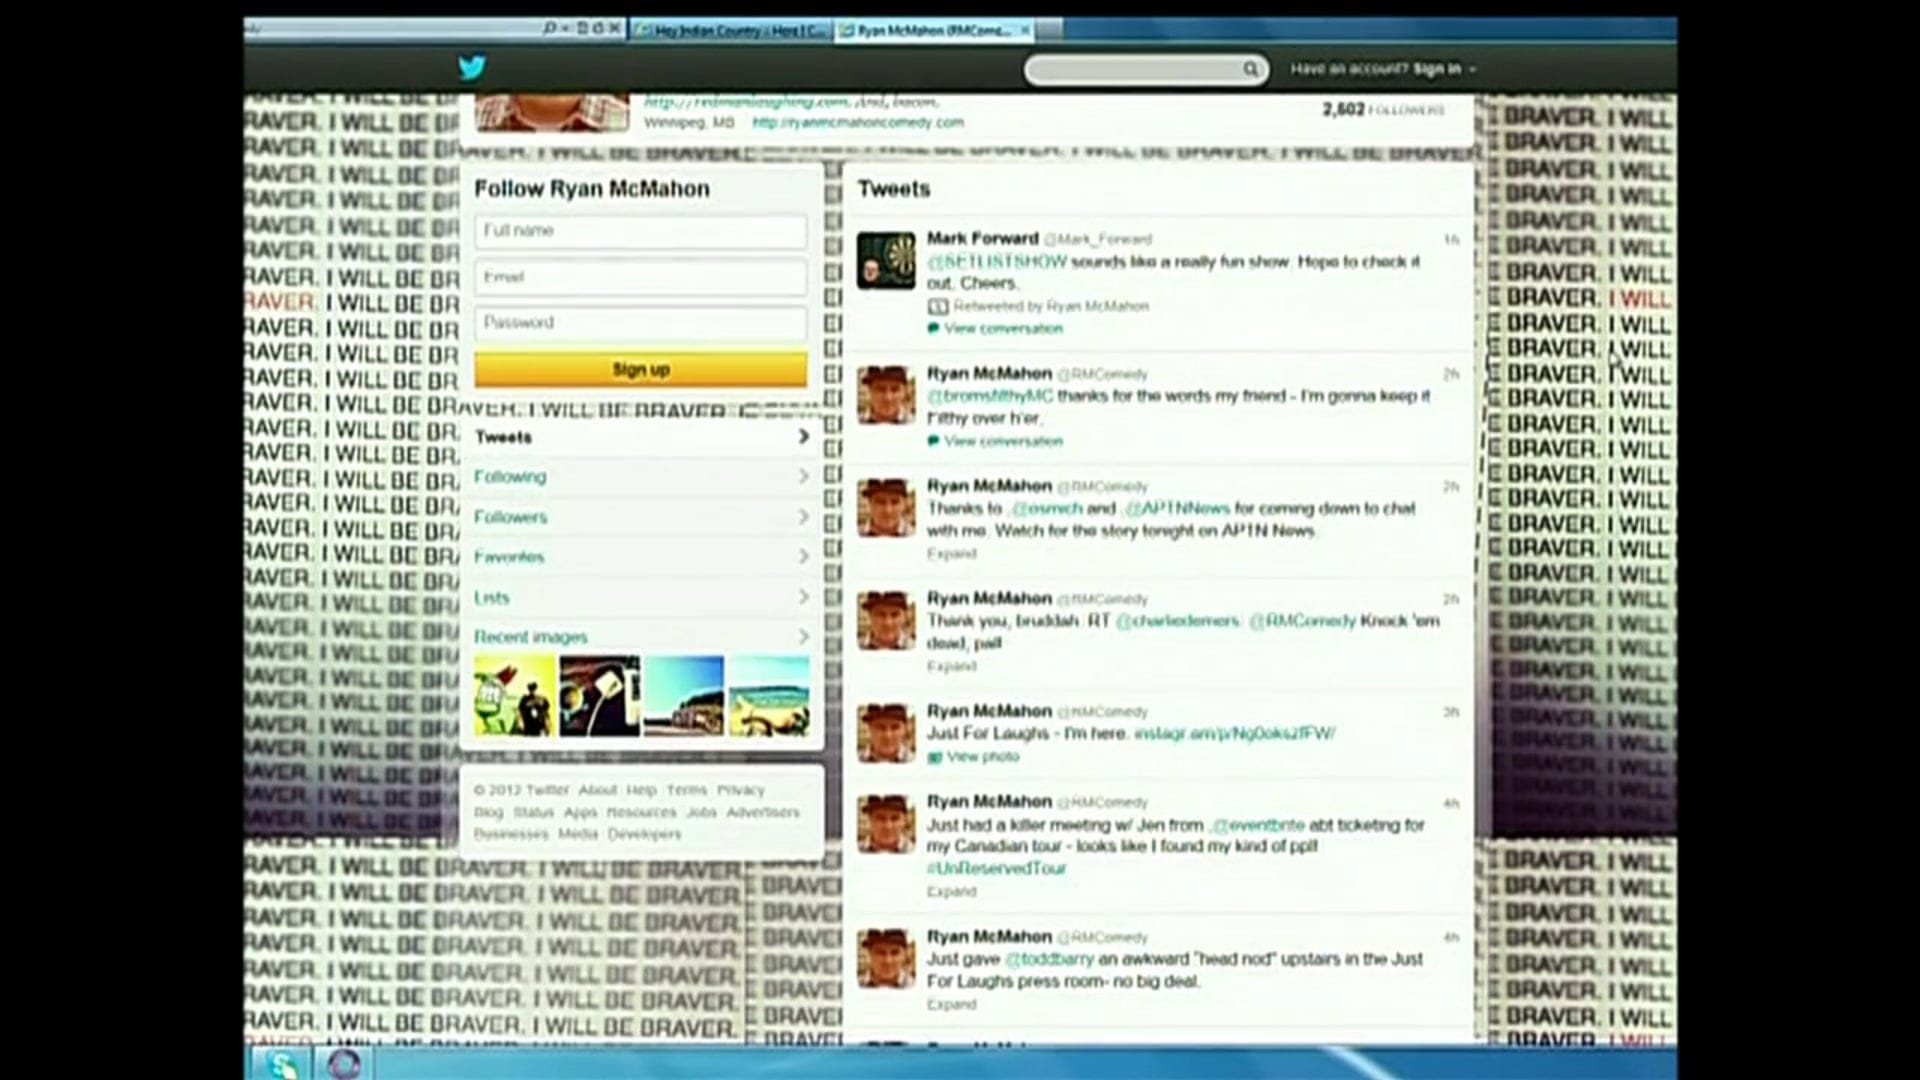
Task: Open the Followers list
Action: pos(641,517)
